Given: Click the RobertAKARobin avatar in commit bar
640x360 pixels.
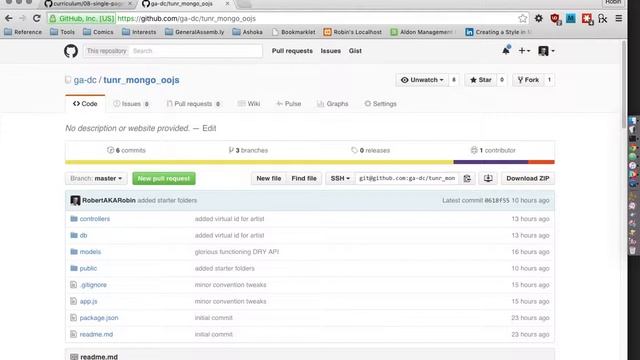Looking at the screenshot, I should click(x=75, y=200).
